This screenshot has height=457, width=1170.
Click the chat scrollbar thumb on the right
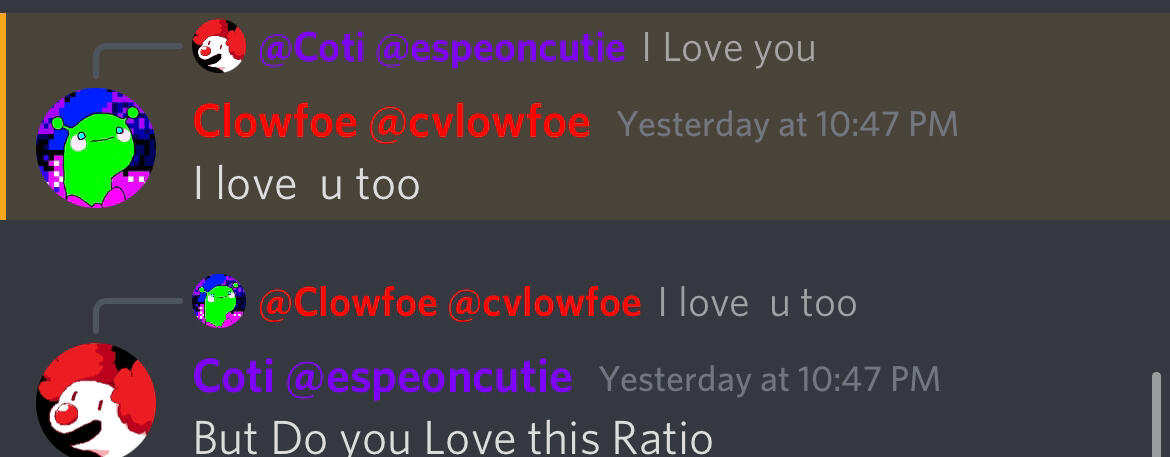tap(1157, 414)
